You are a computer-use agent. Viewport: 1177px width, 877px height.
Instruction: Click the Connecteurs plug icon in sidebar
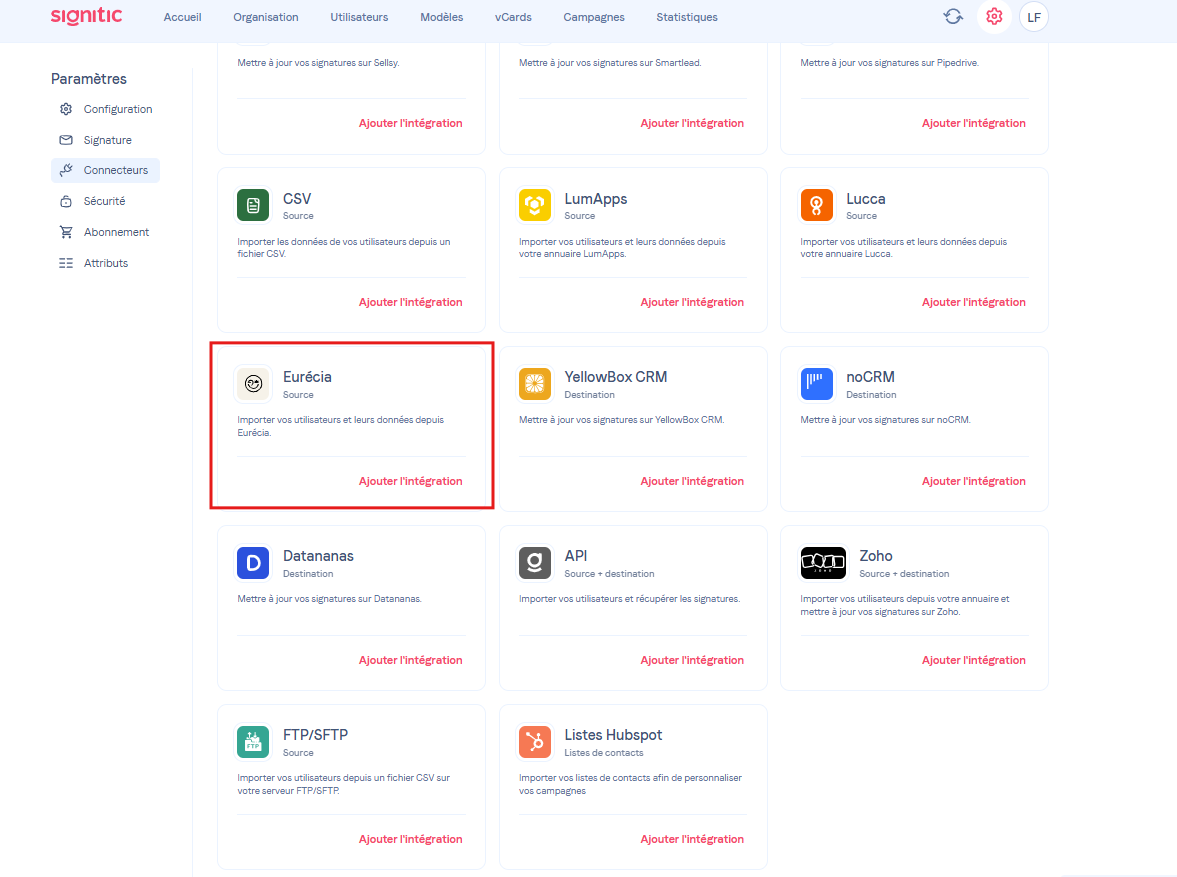click(x=66, y=170)
